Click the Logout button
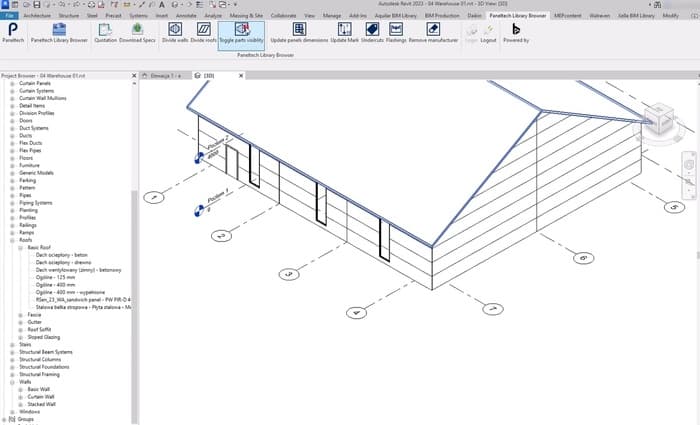 (x=488, y=34)
